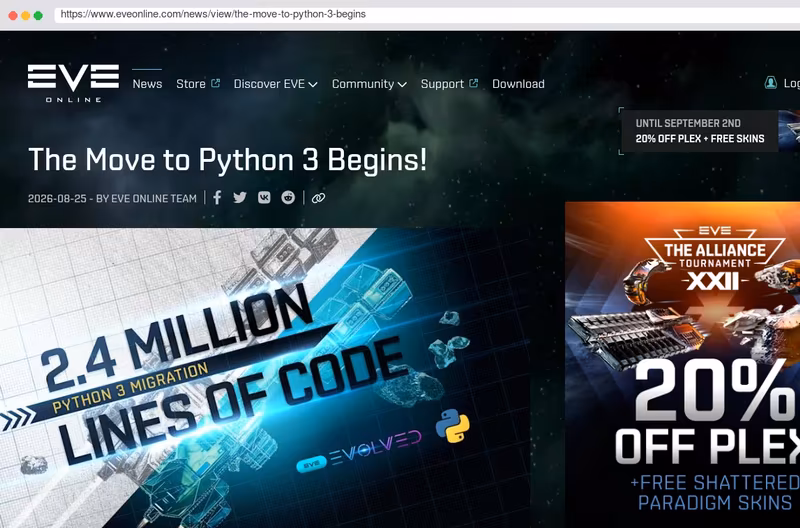Open the Store link
The image size is (800, 528).
coord(191,84)
